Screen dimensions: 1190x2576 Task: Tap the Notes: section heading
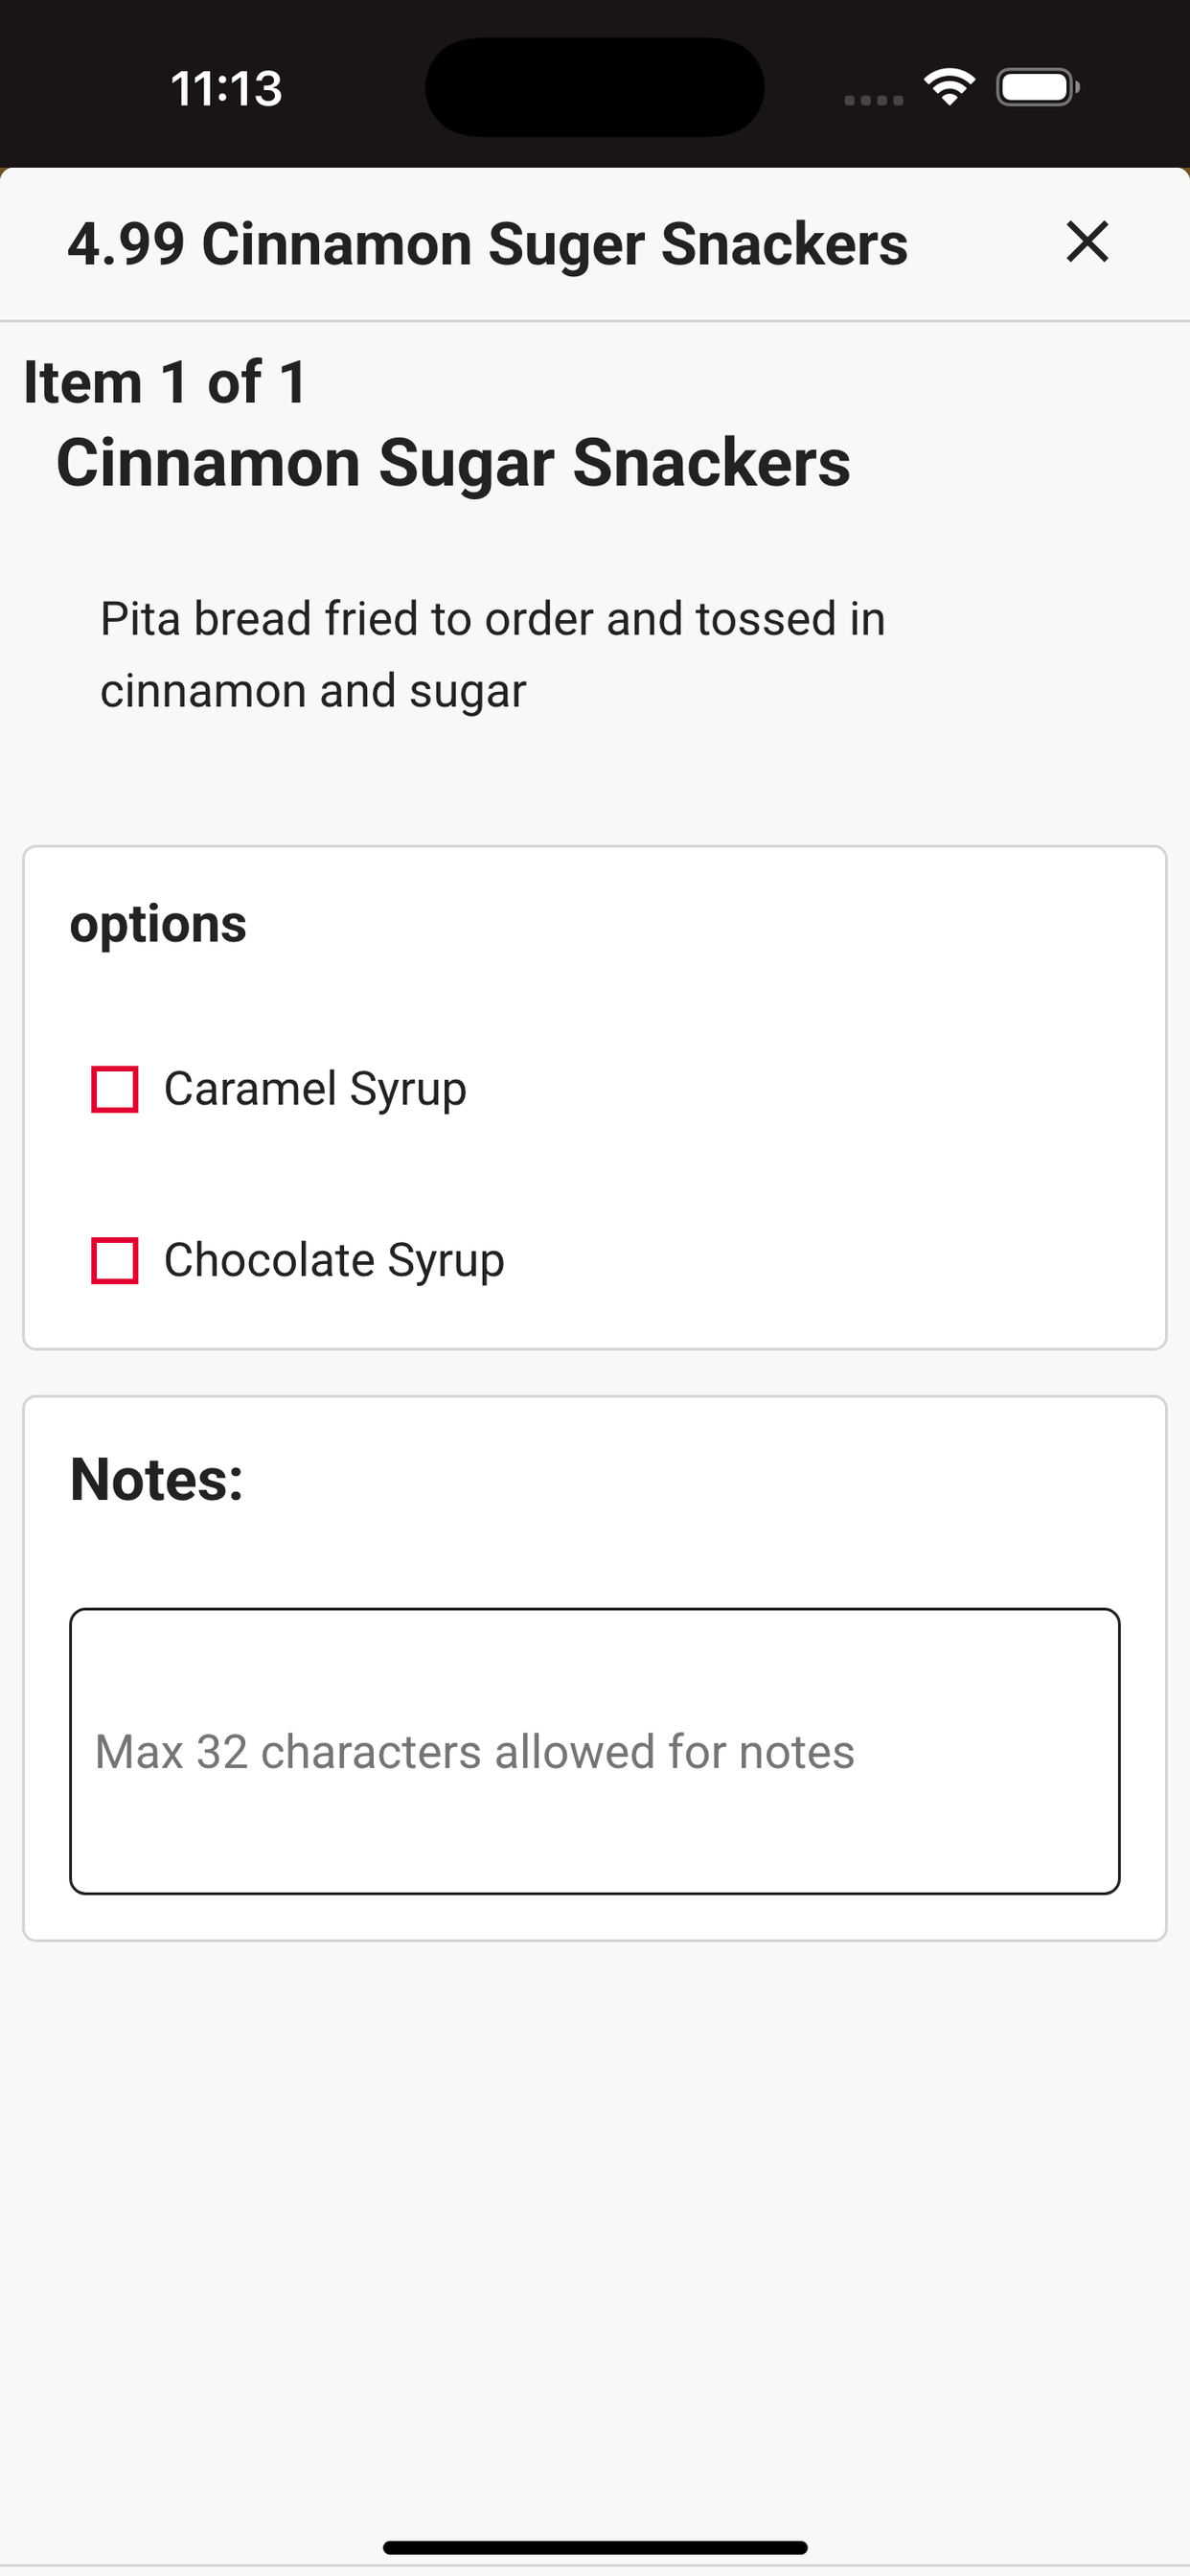(x=157, y=1478)
